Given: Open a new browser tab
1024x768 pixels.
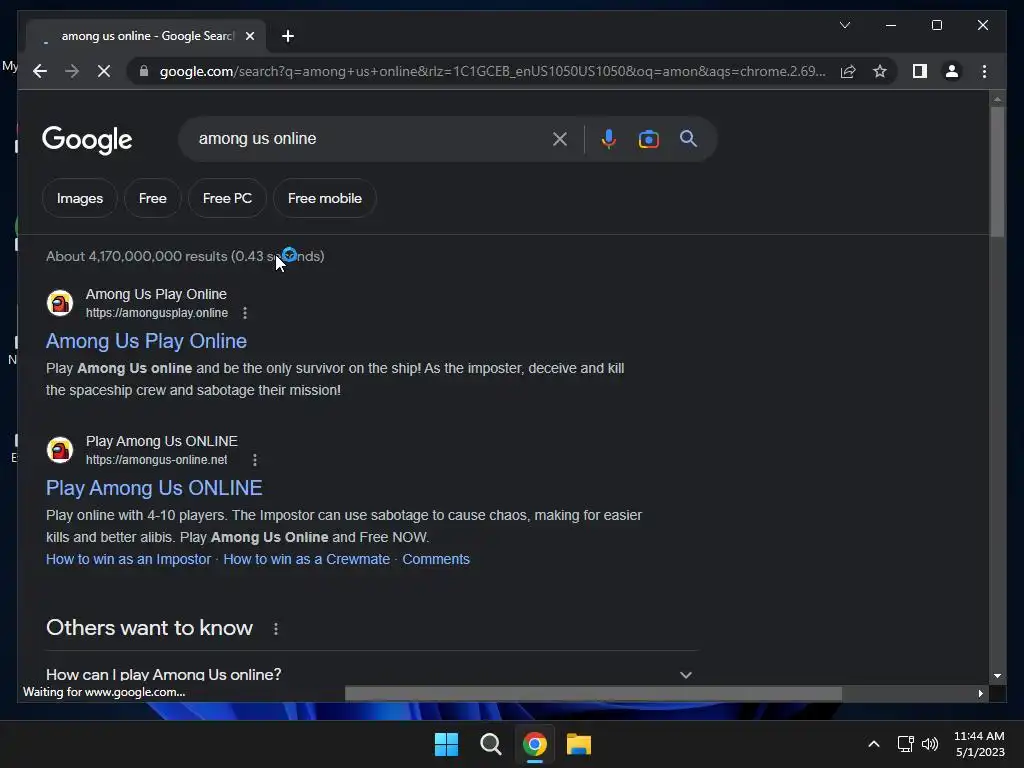Looking at the screenshot, I should [x=288, y=36].
